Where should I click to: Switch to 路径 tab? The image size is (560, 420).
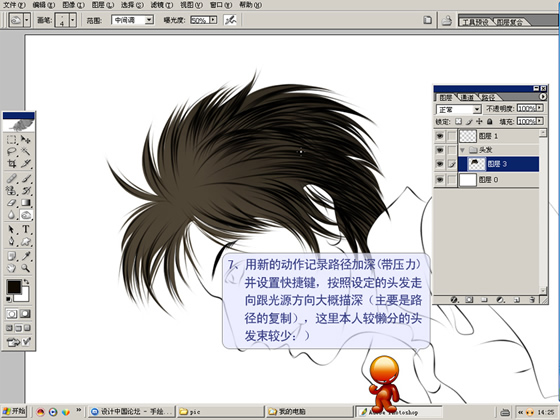point(488,97)
